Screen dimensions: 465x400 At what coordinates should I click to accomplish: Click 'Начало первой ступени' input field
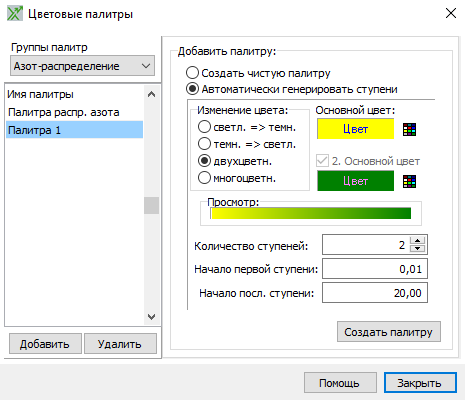[x=375, y=269]
